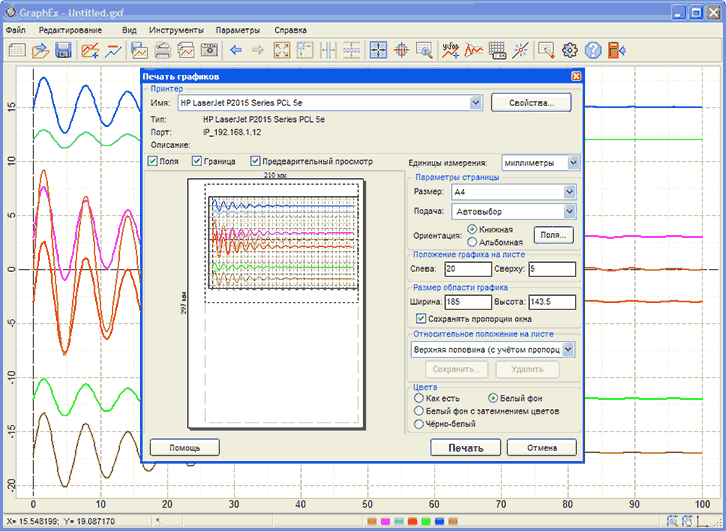Image resolution: width=726 pixels, height=531 pixels.
Task: Click the settings gear toolbar icon
Action: point(571,50)
